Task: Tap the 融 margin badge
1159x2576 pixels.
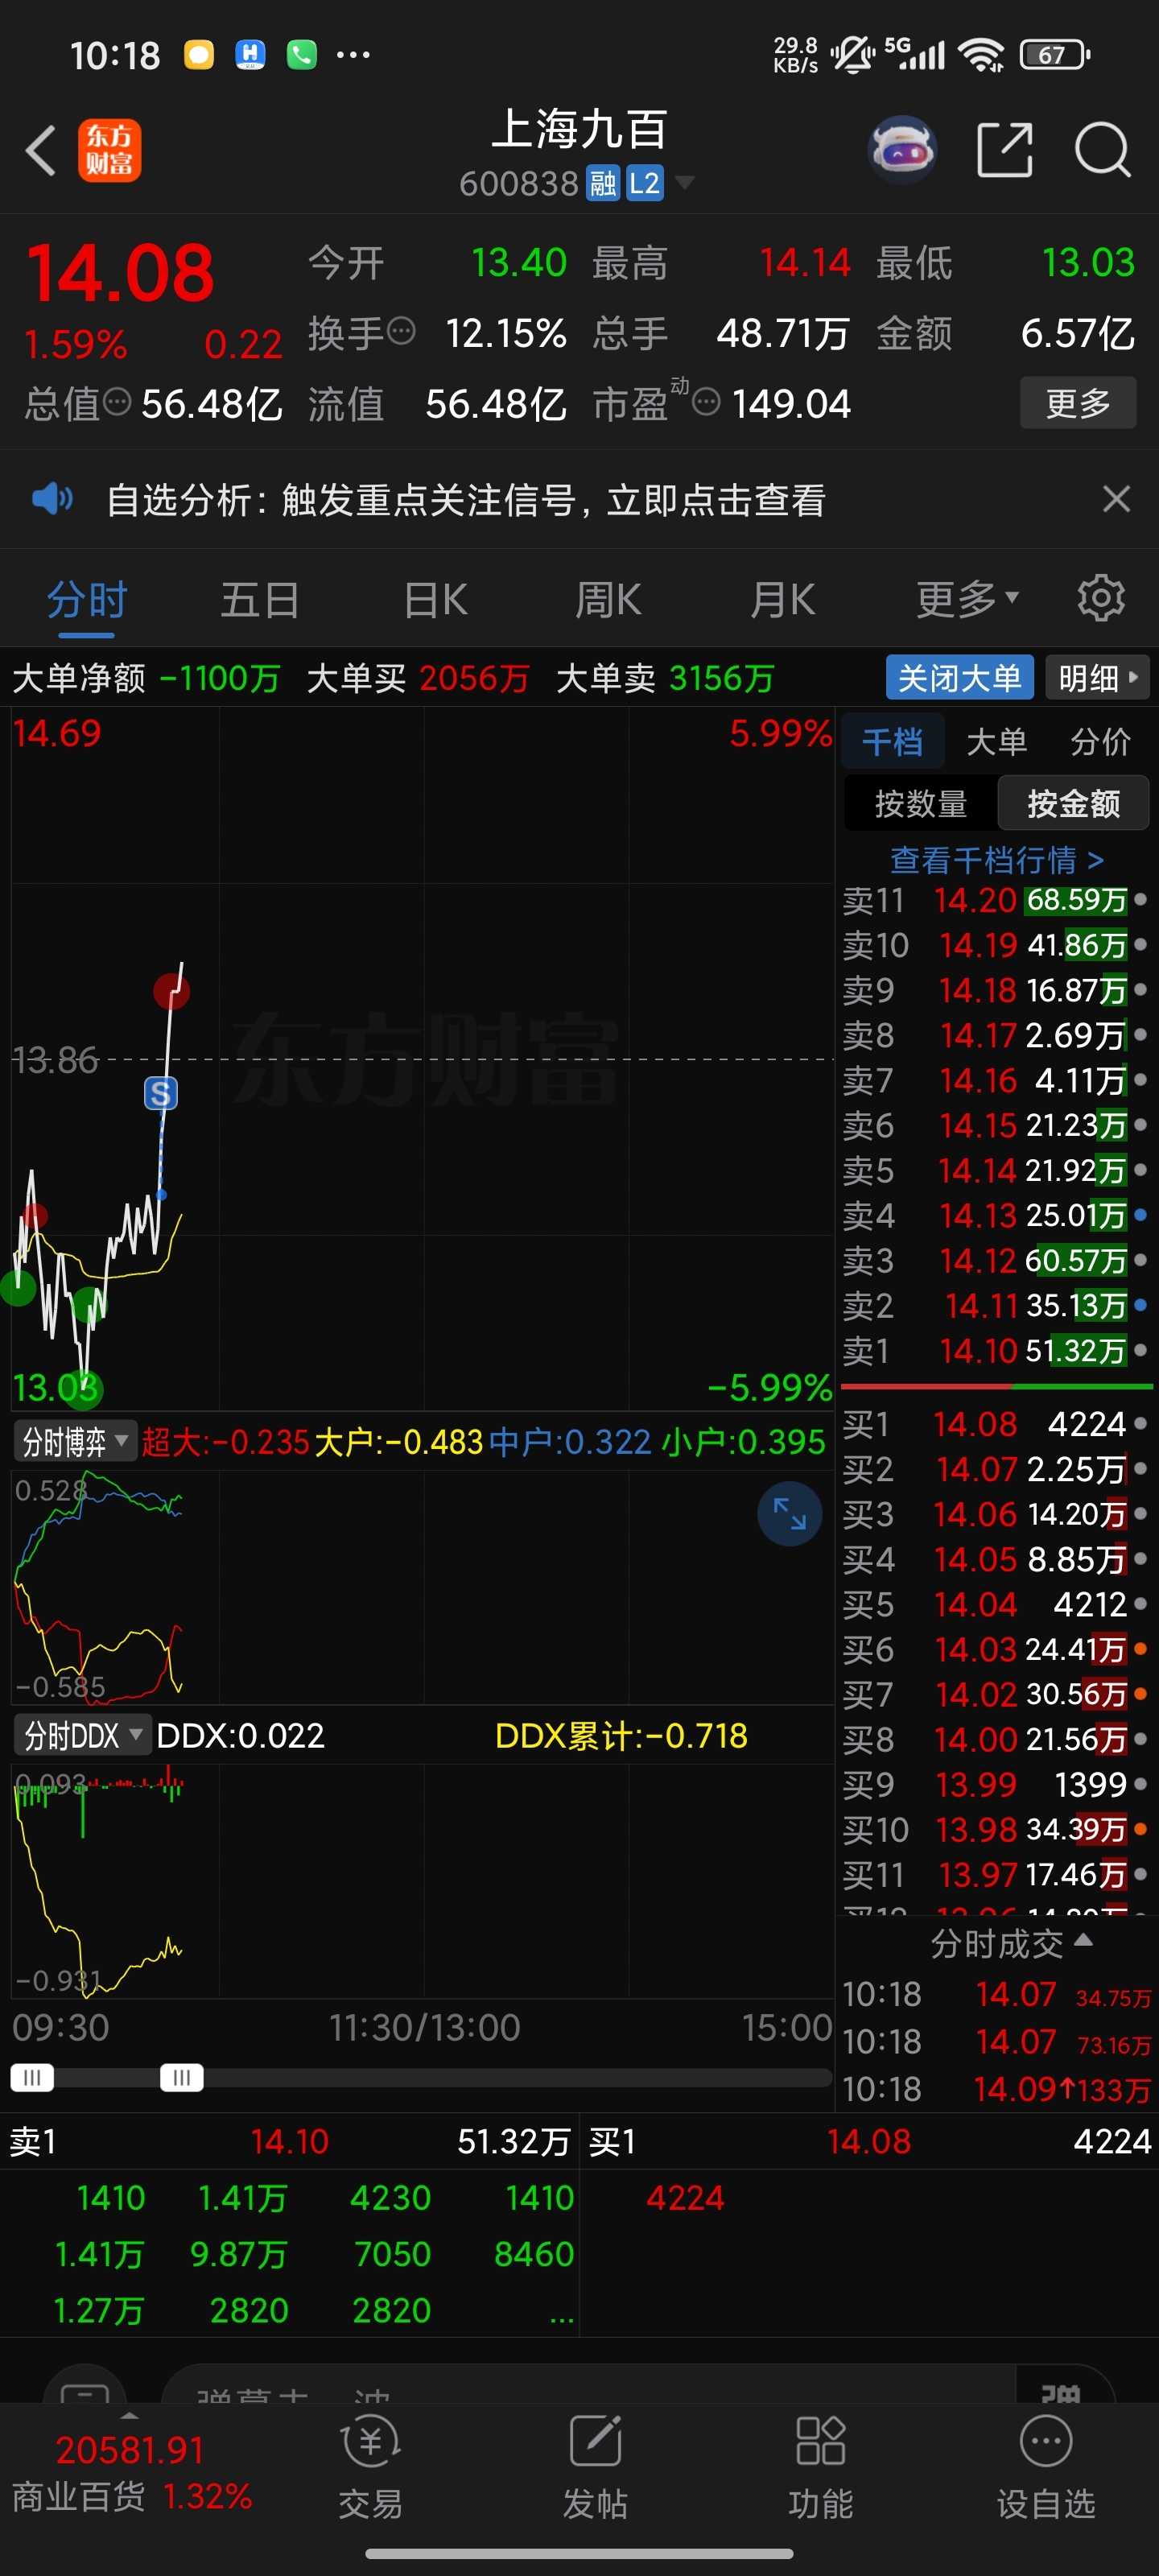Action: point(603,183)
